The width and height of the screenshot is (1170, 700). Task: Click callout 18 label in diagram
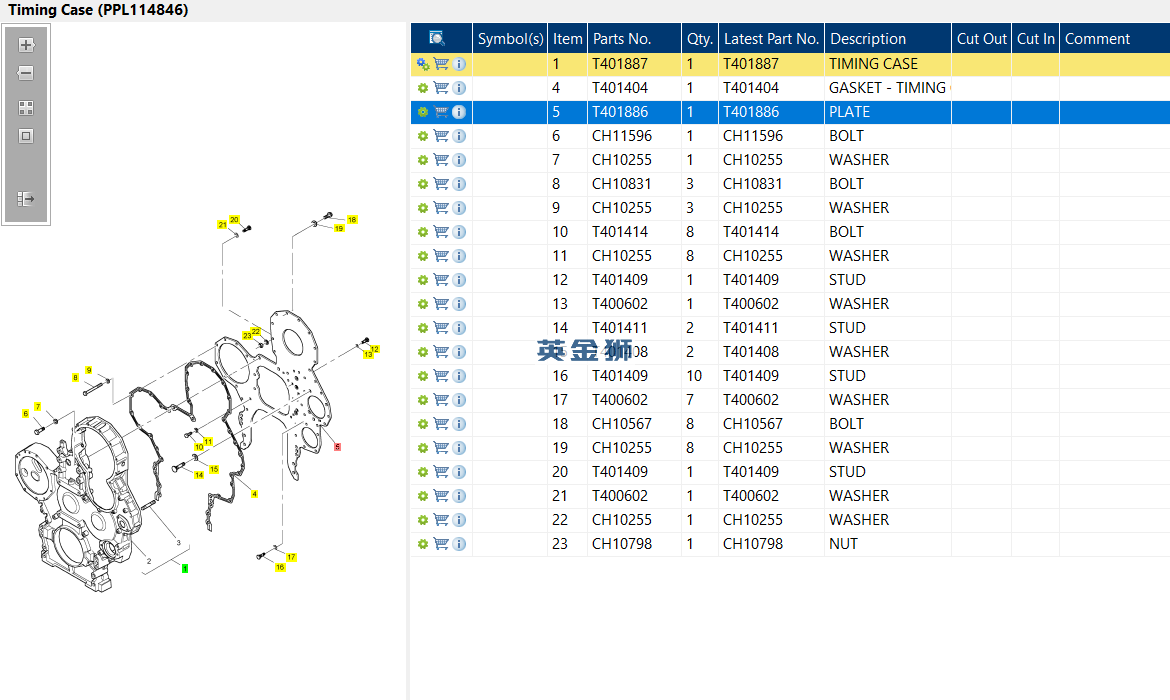(352, 219)
